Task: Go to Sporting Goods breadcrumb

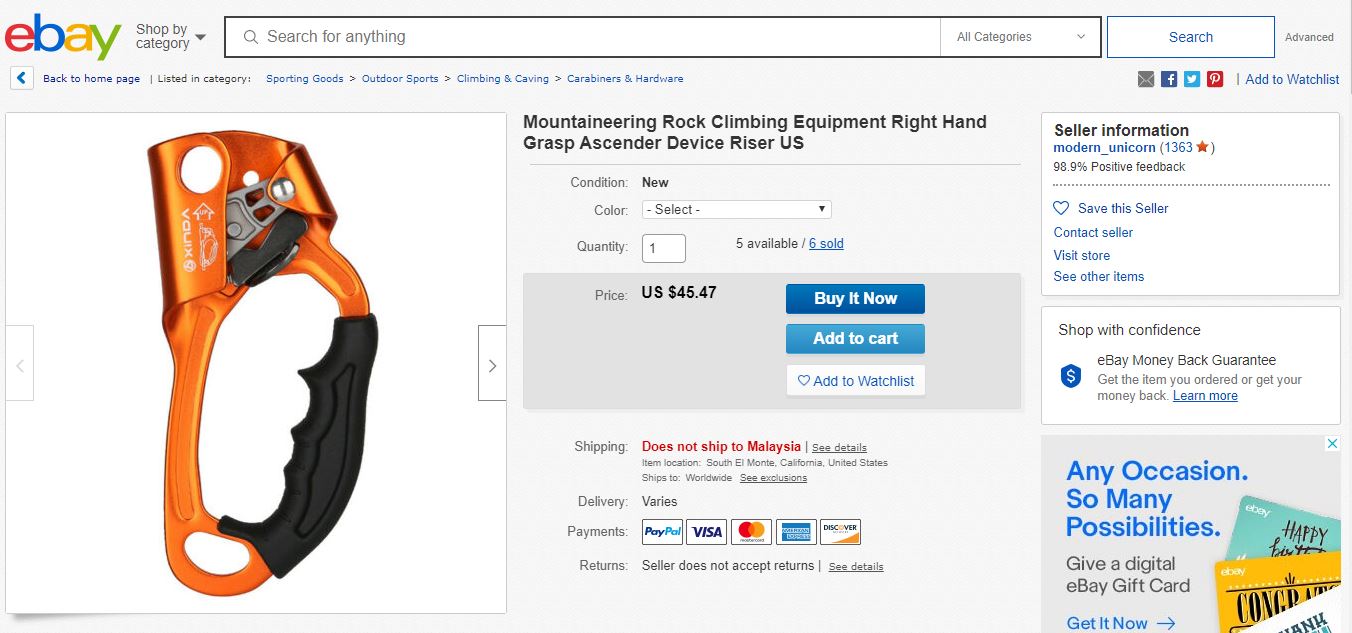Action: [304, 78]
